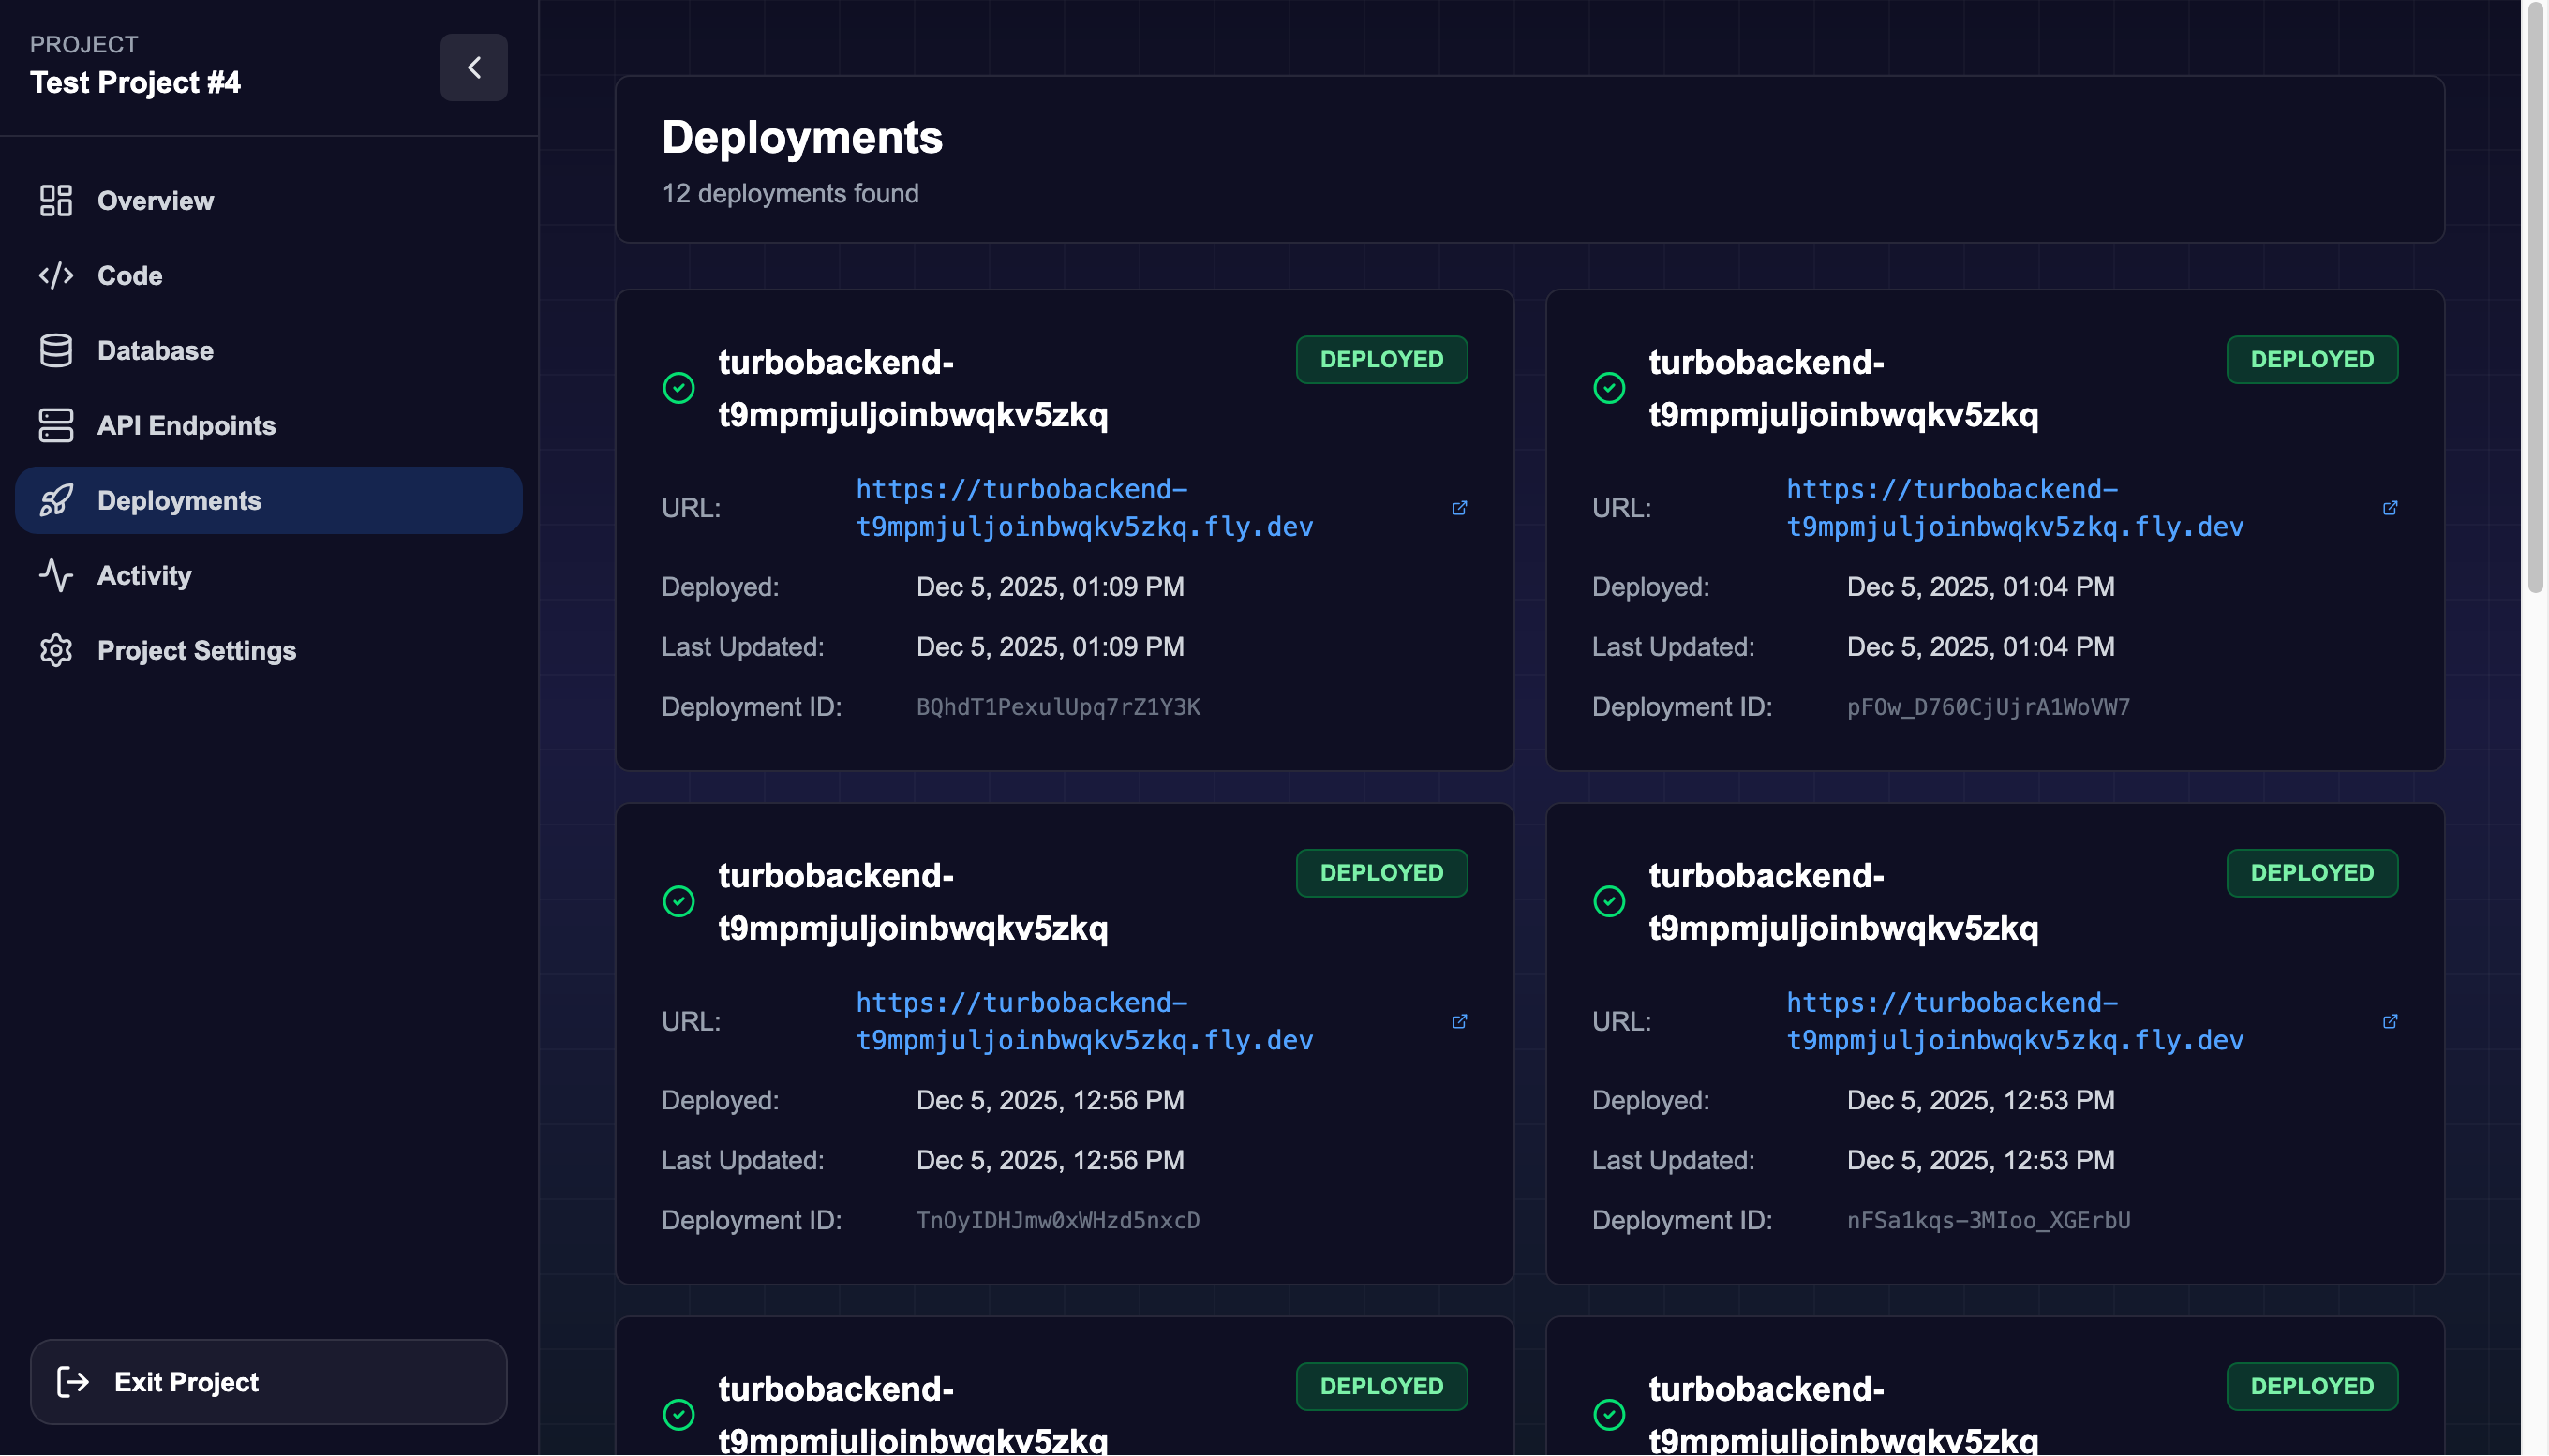
Task: Click the Activity pulse icon
Action: coord(56,575)
